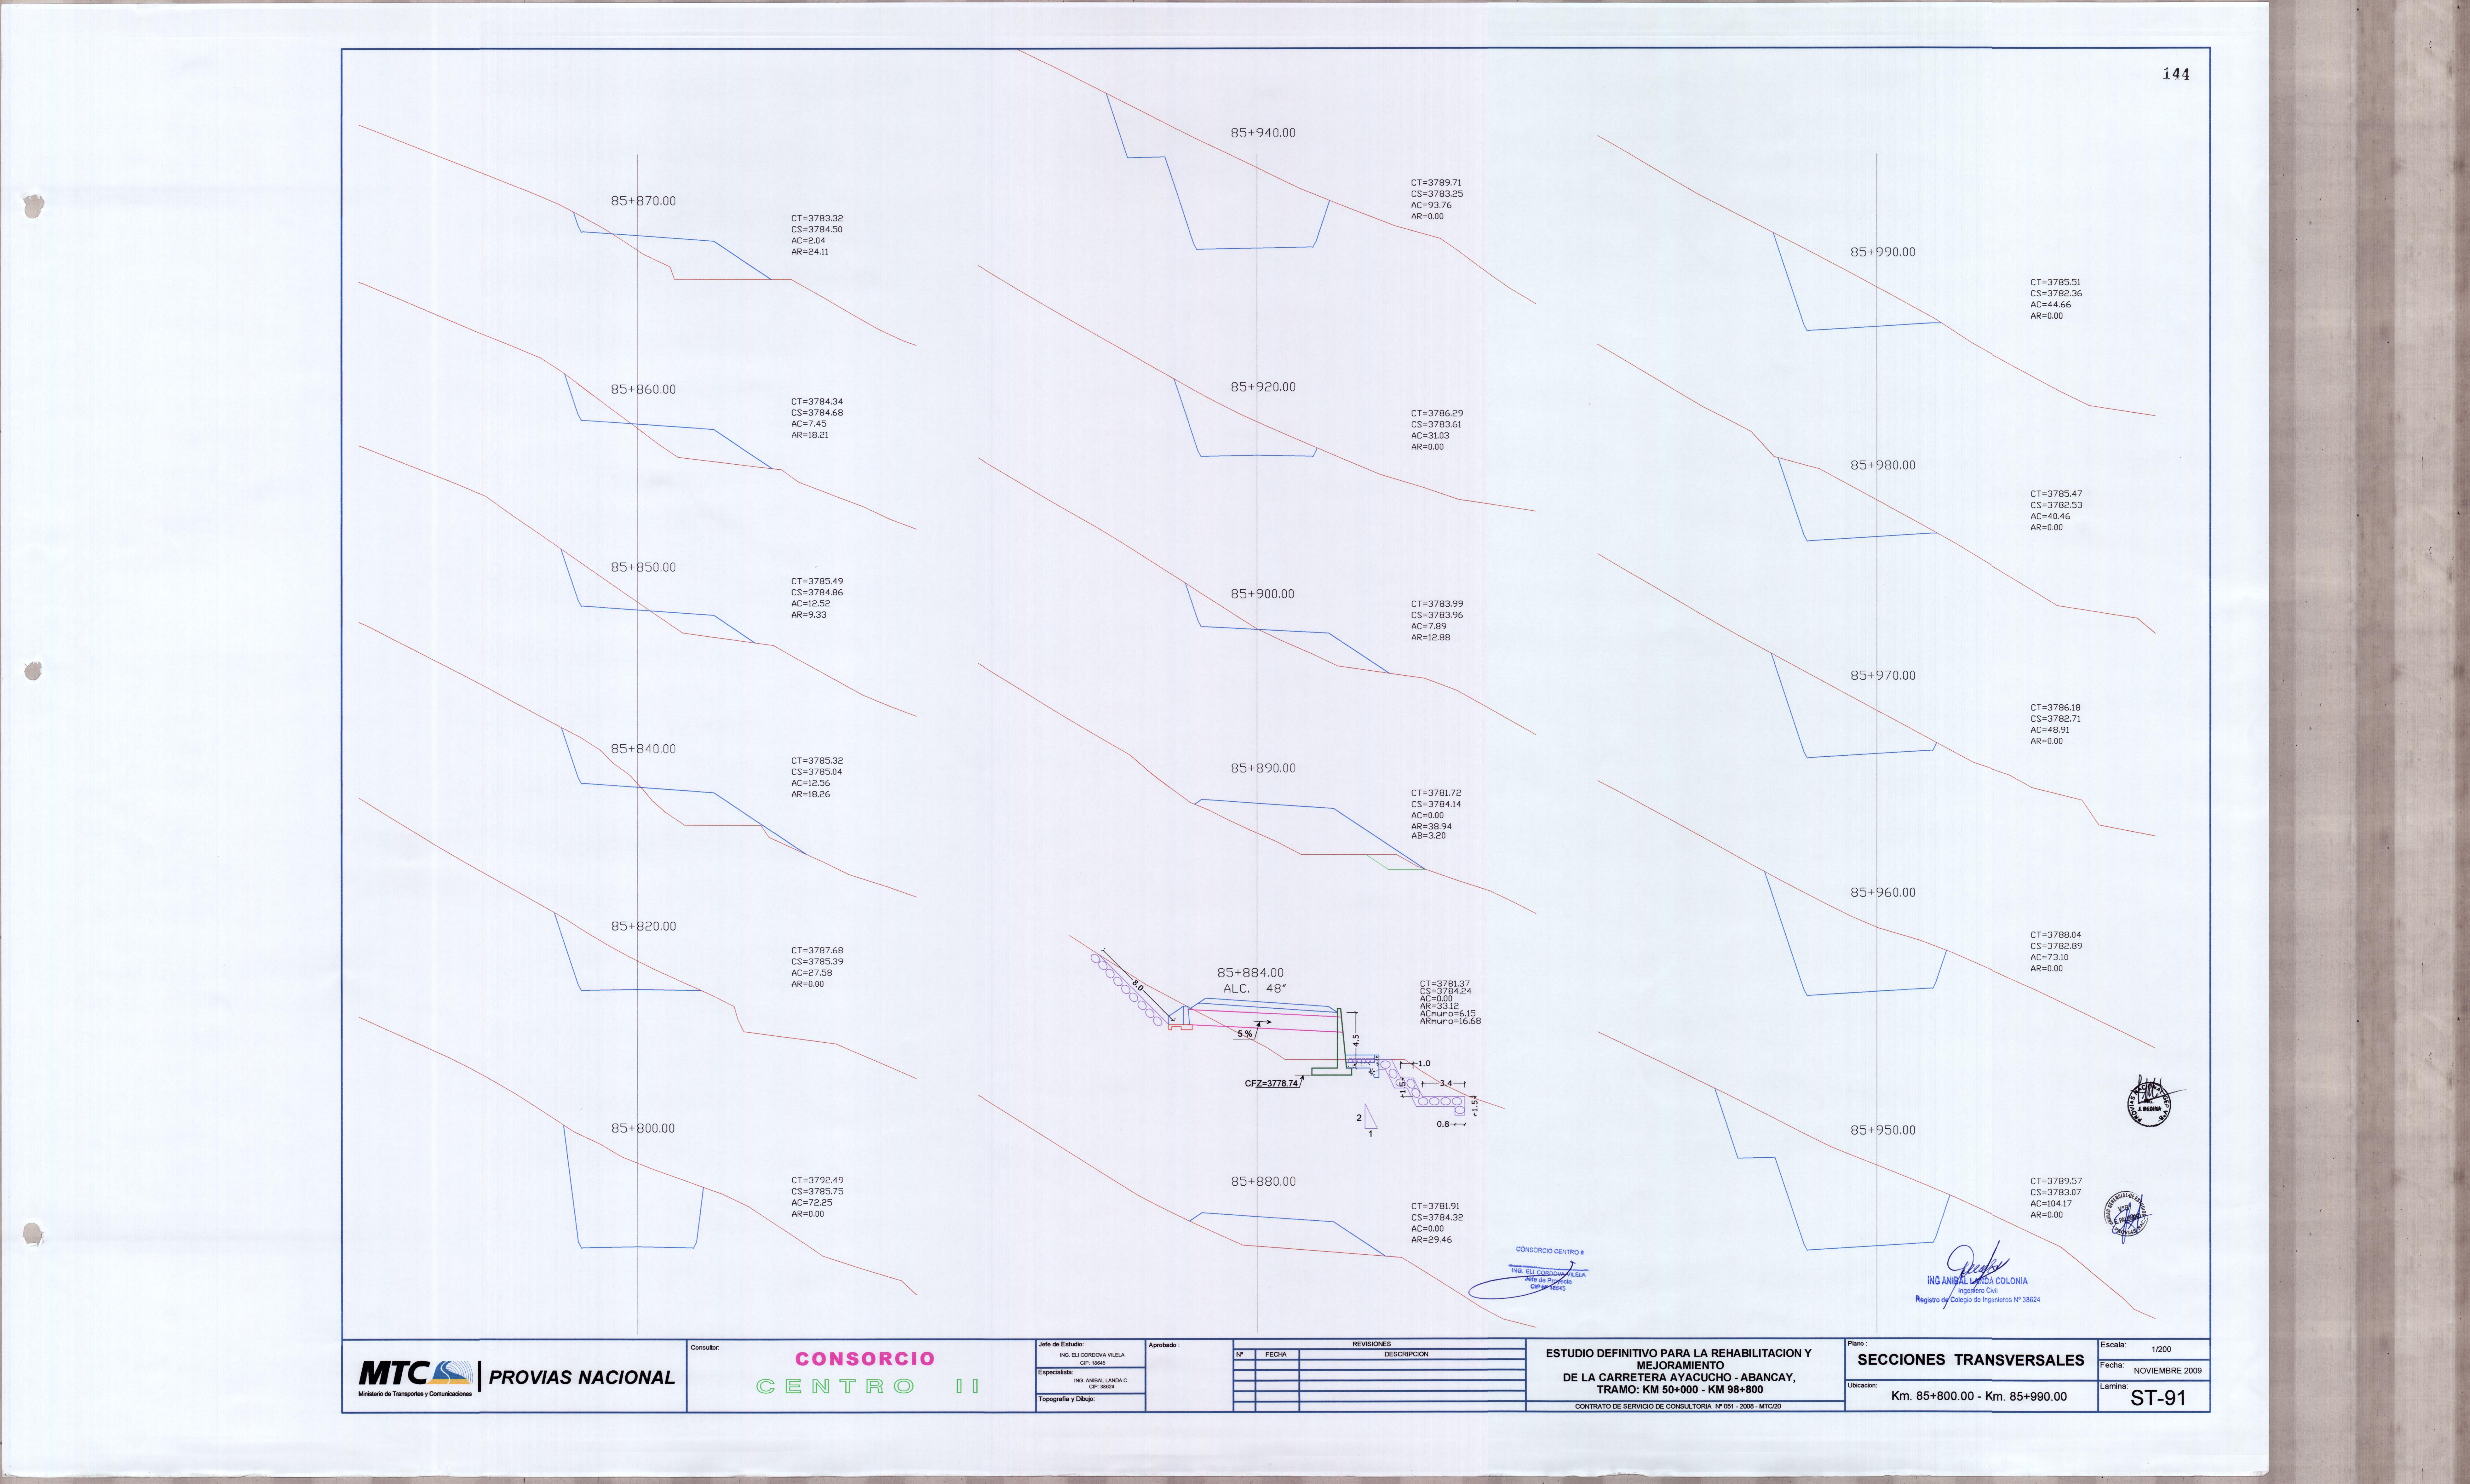
Task: Click station label 85+840.00
Action: (643, 749)
